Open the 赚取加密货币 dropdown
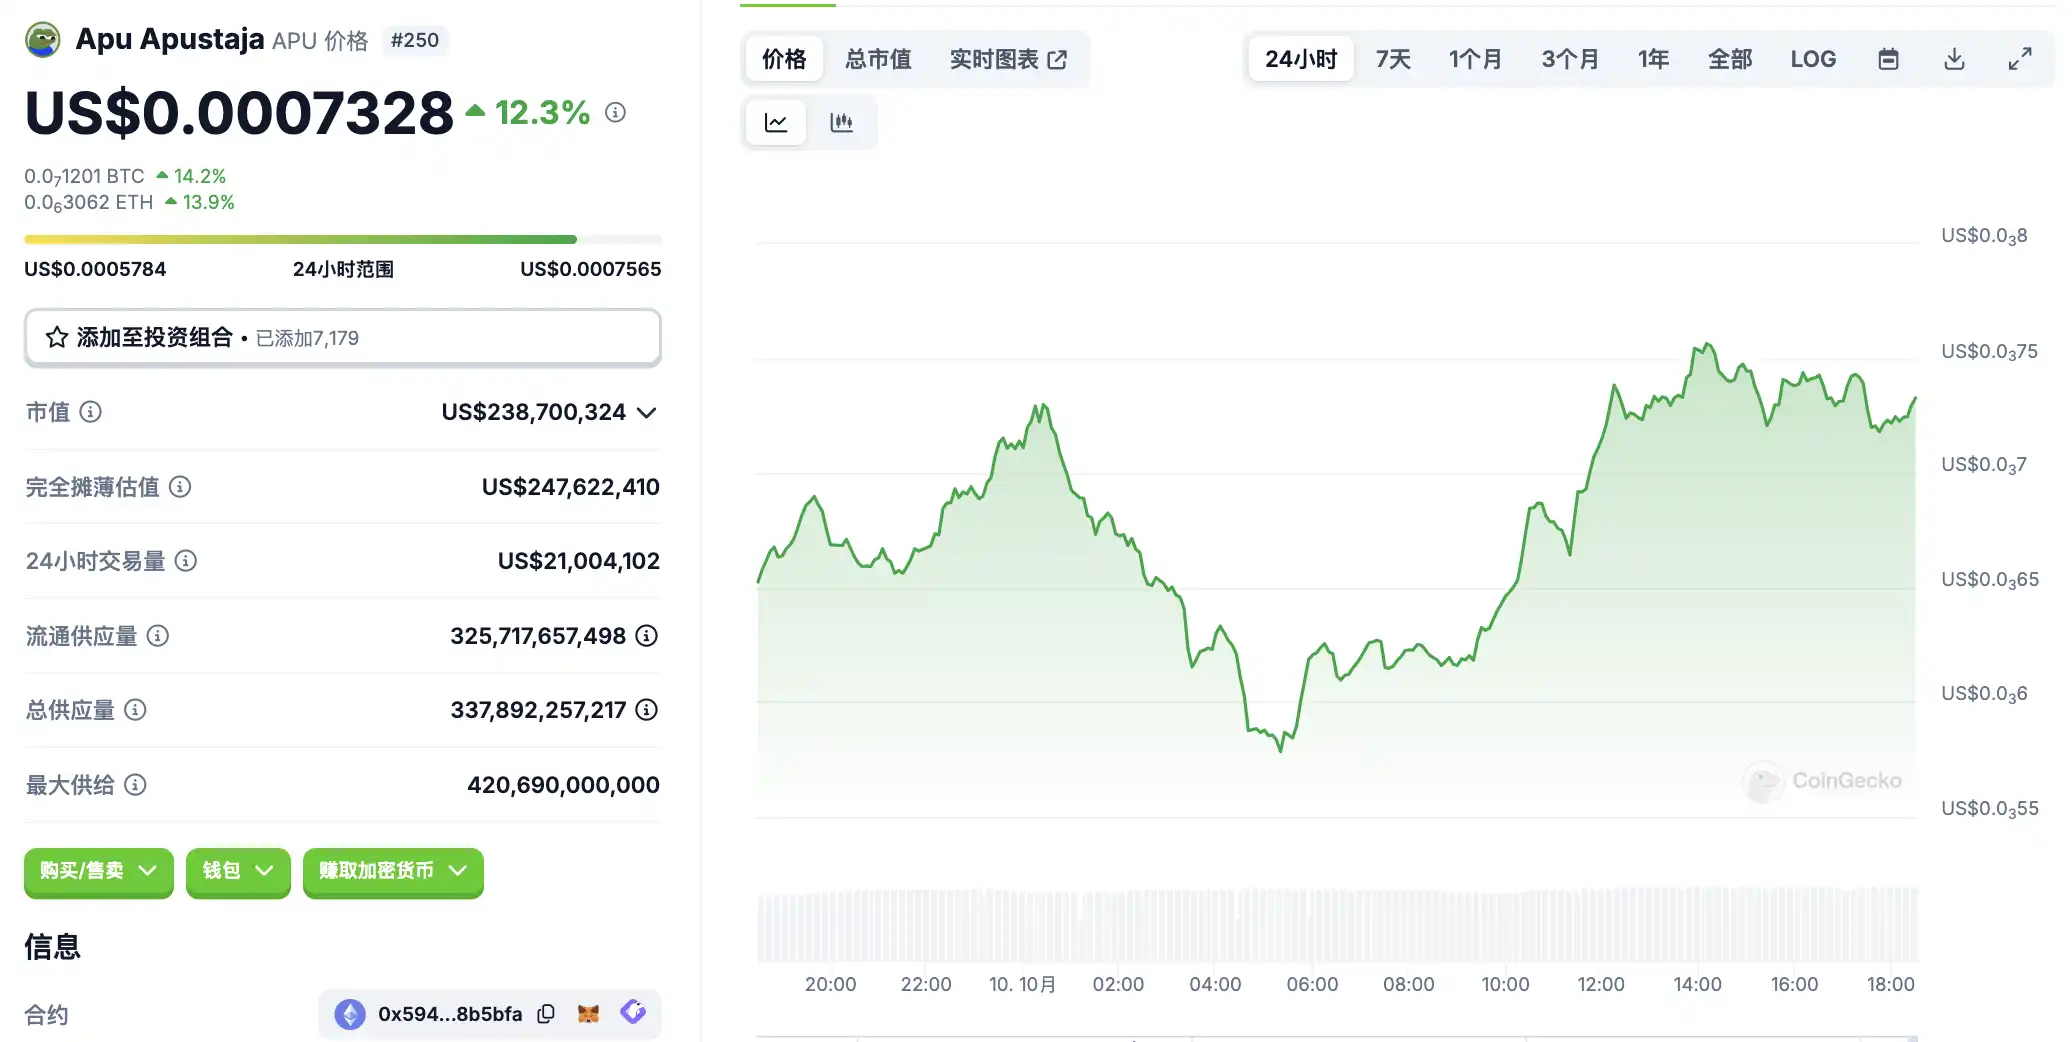The width and height of the screenshot is (2072, 1042). 393,871
